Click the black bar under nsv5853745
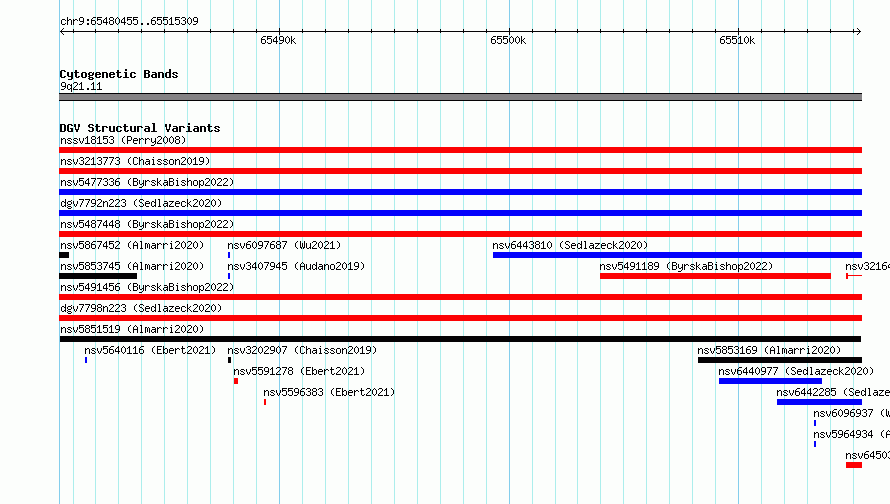The image size is (890, 504). tap(98, 276)
